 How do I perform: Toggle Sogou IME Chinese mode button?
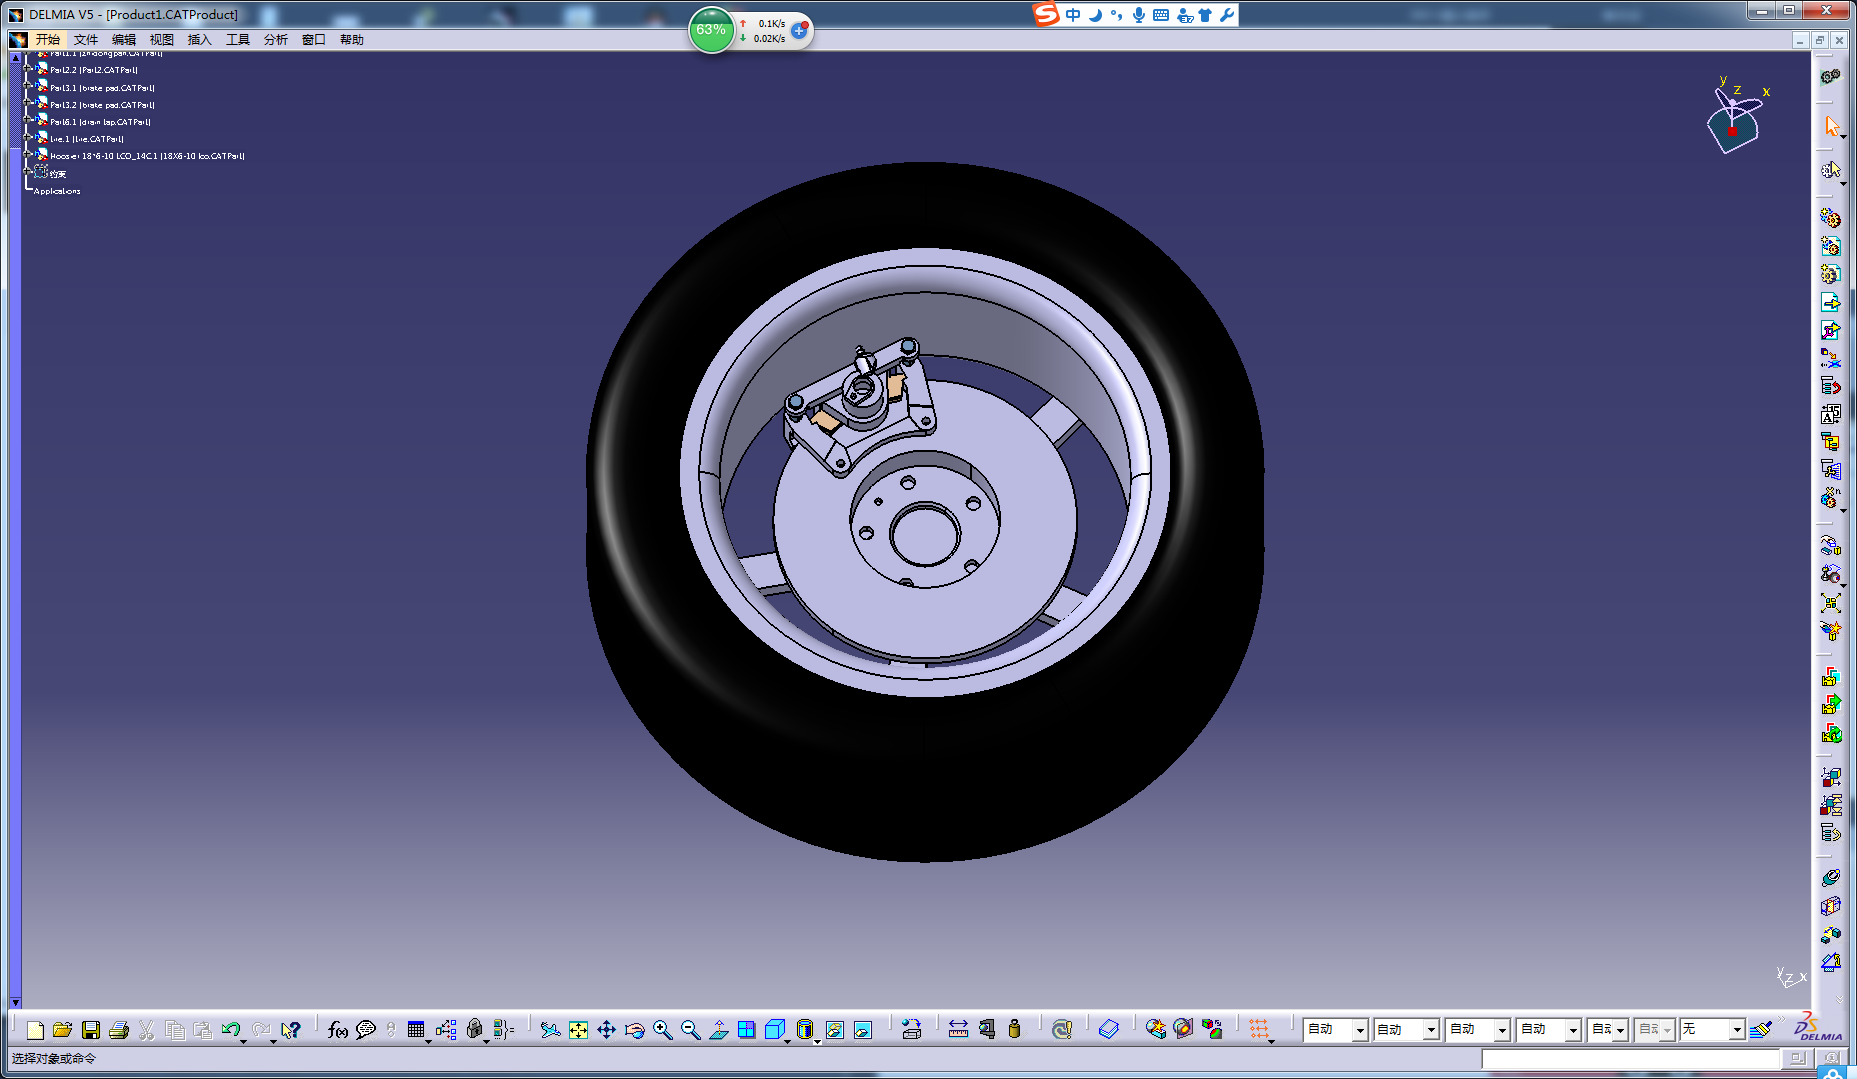point(1073,15)
